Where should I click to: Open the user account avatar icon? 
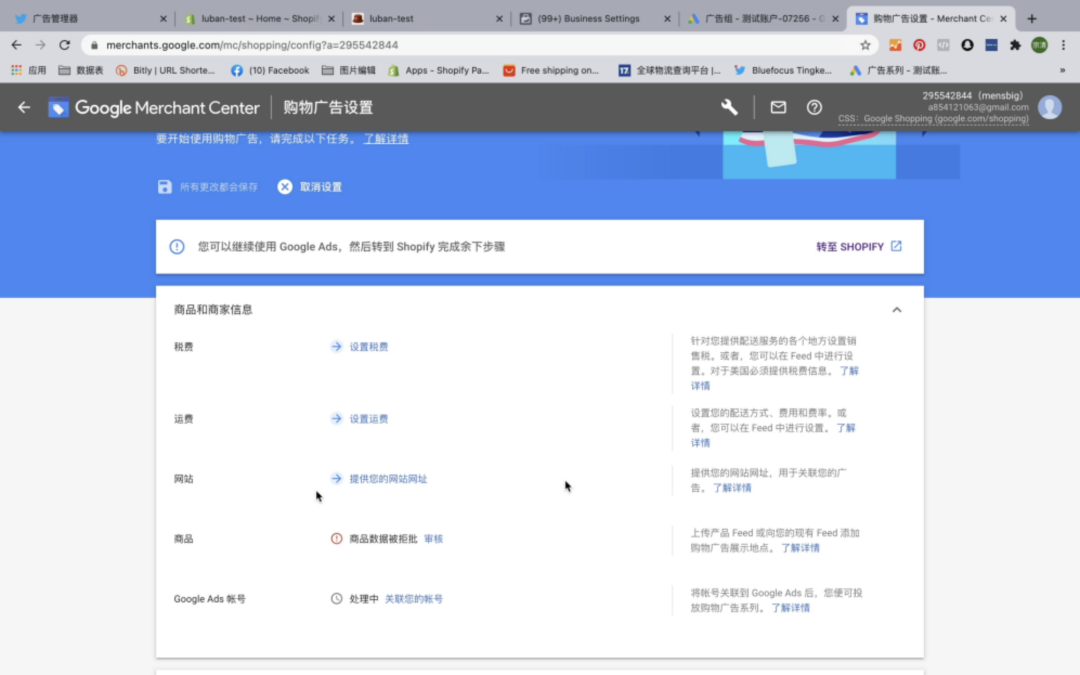click(1050, 107)
